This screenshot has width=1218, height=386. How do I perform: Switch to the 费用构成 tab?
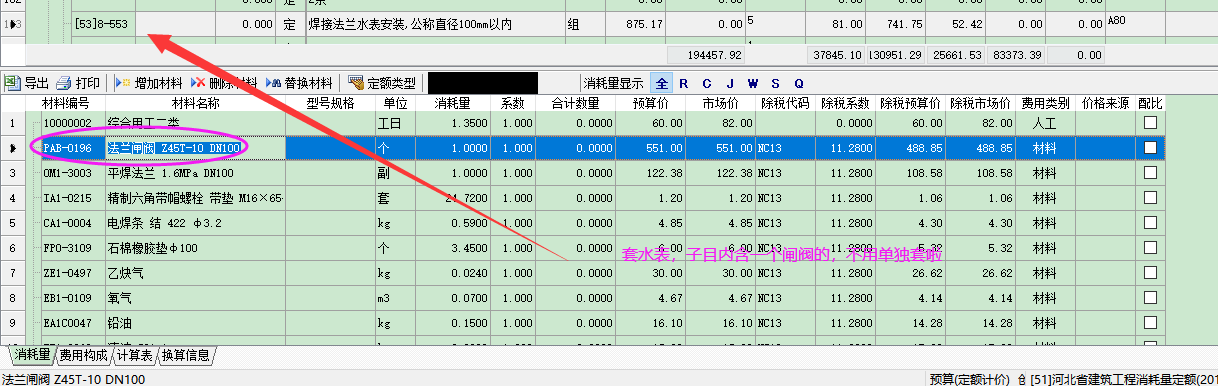(83, 355)
